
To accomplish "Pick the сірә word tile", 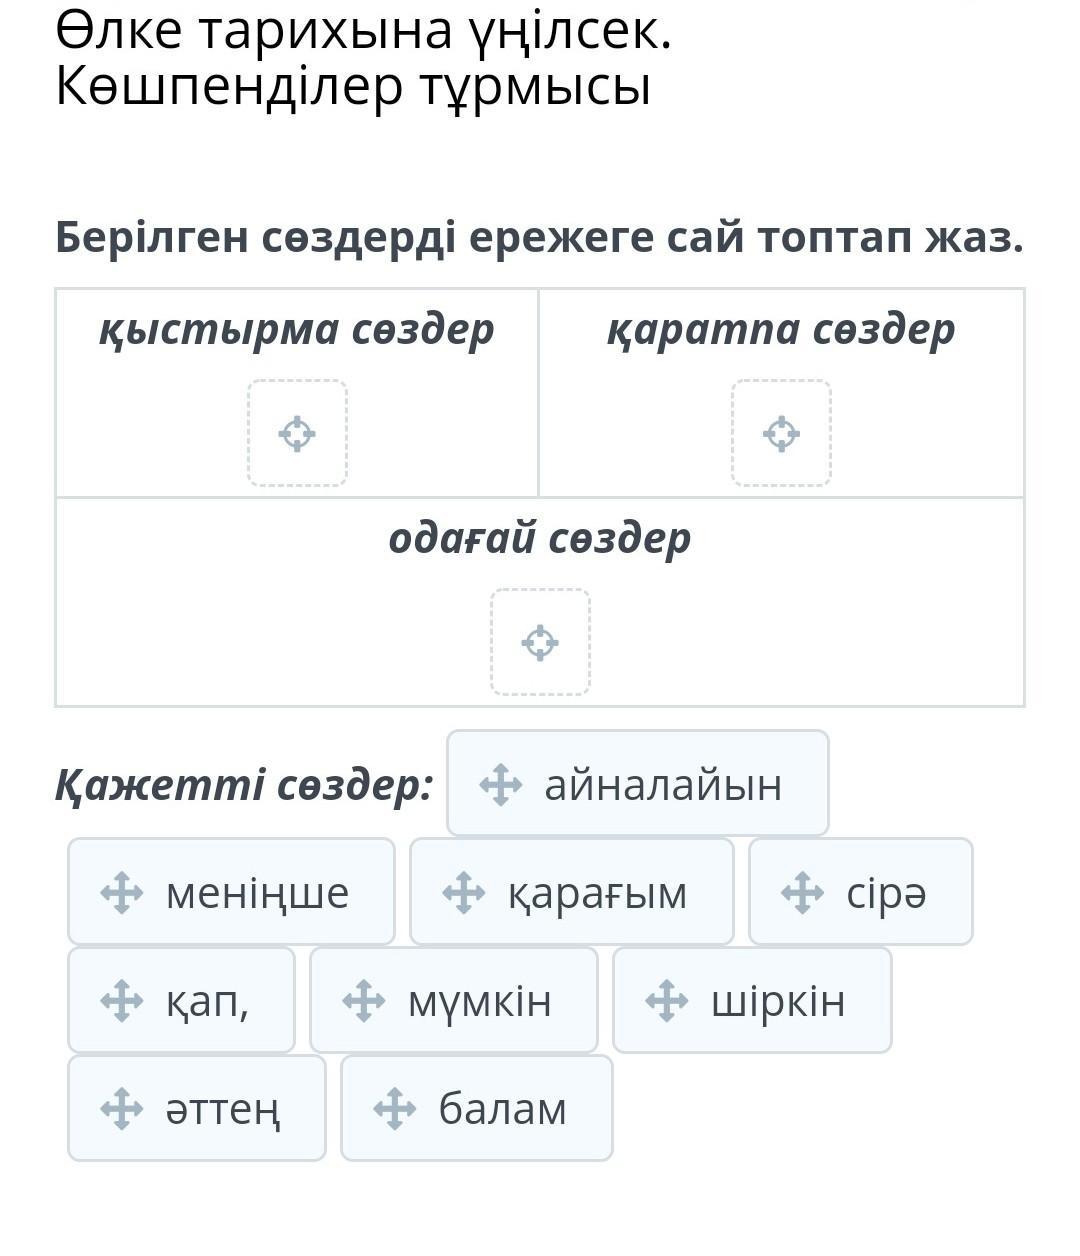I will pyautogui.click(x=861, y=891).
